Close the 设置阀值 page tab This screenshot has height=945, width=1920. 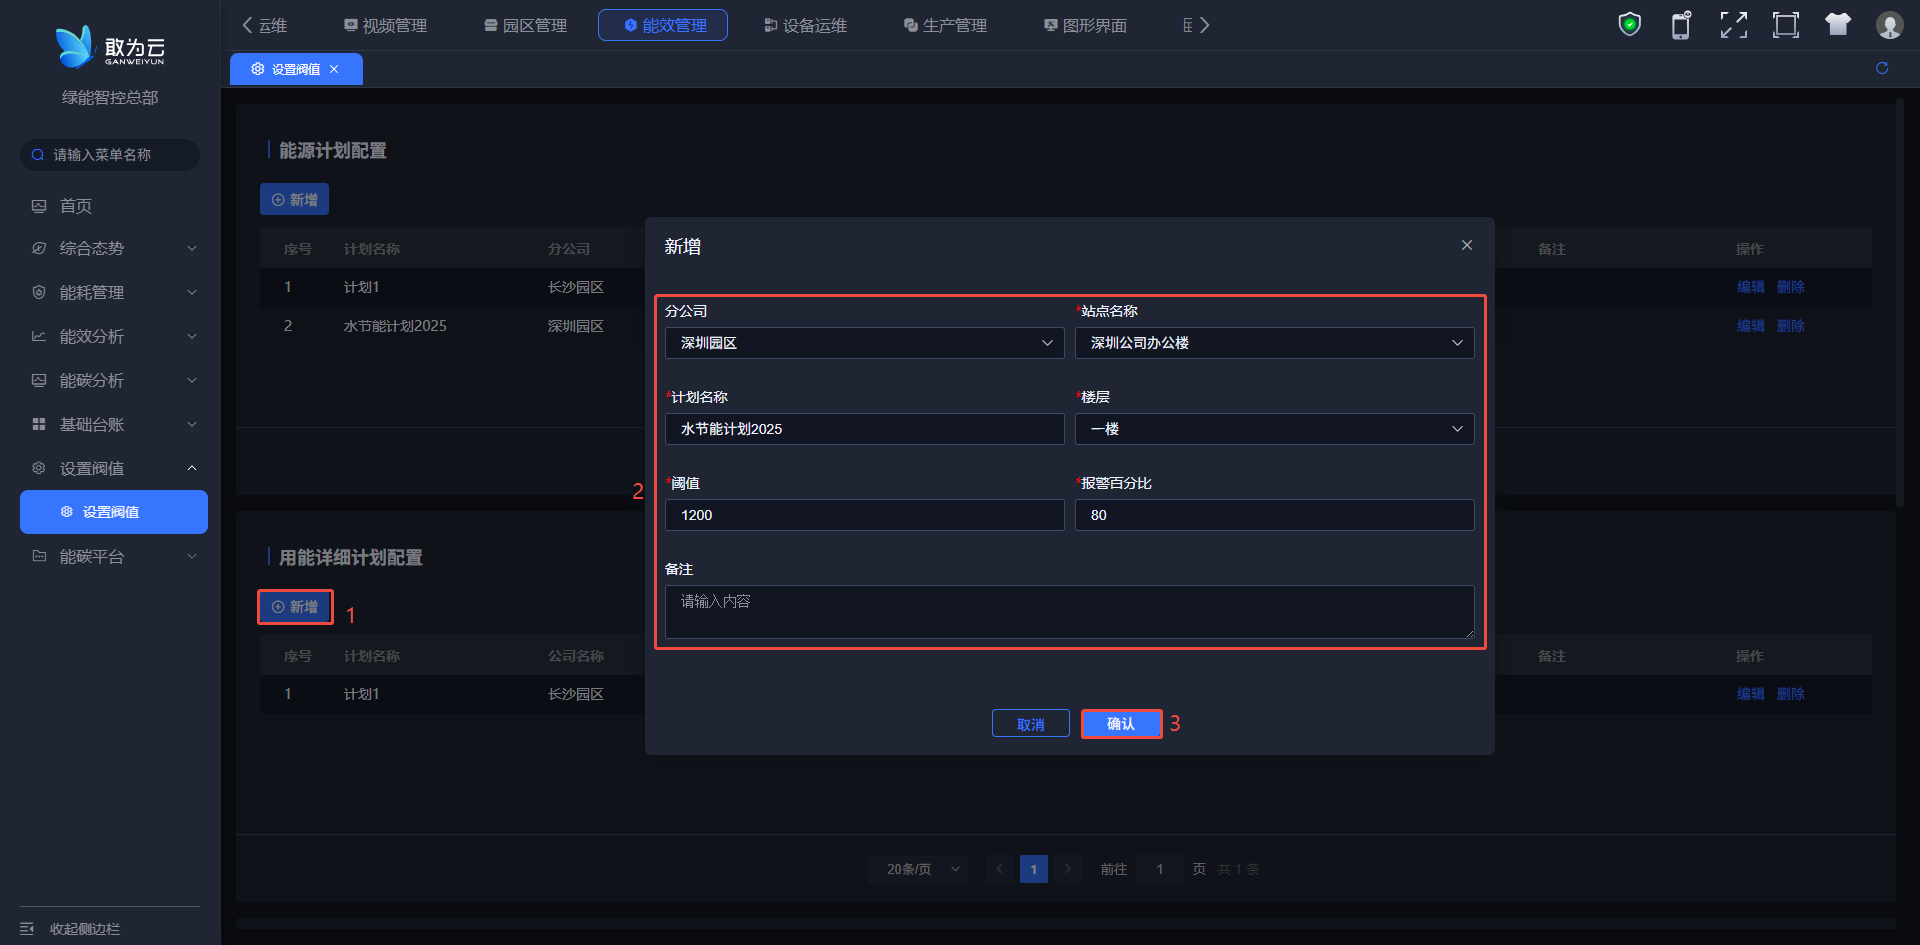click(334, 69)
